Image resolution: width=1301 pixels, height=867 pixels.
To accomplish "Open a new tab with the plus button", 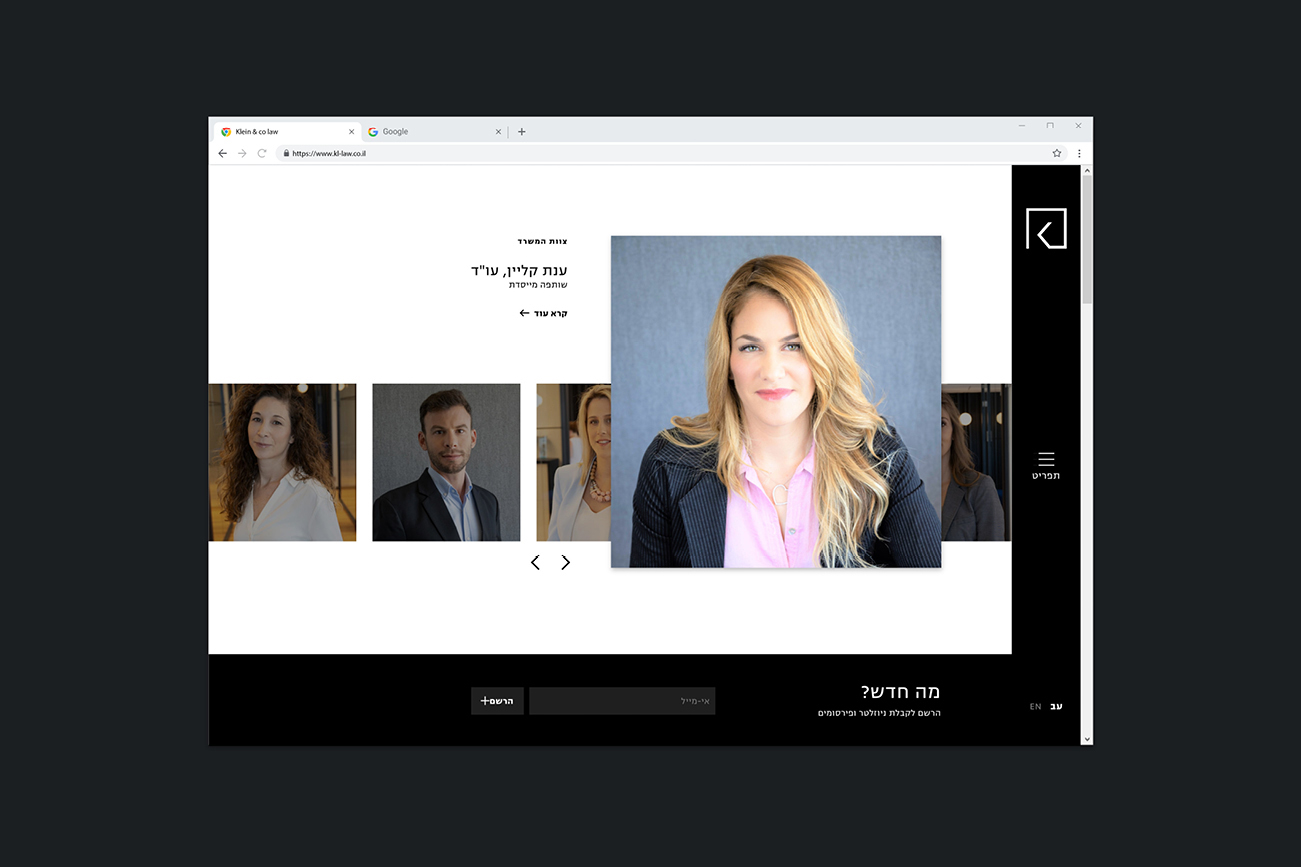I will (521, 131).
